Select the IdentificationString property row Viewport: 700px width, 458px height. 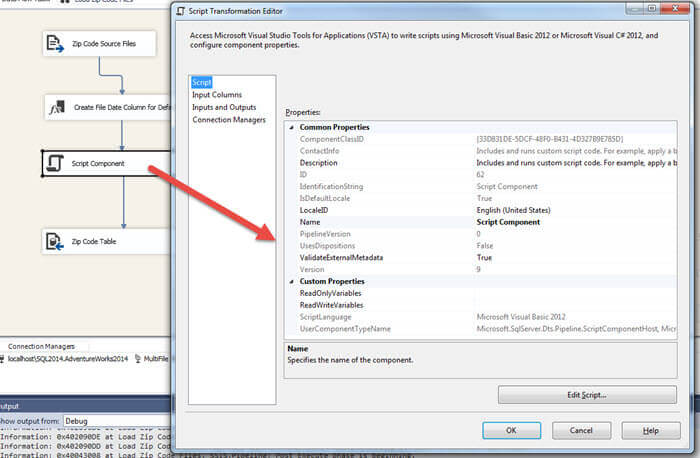pyautogui.click(x=481, y=187)
